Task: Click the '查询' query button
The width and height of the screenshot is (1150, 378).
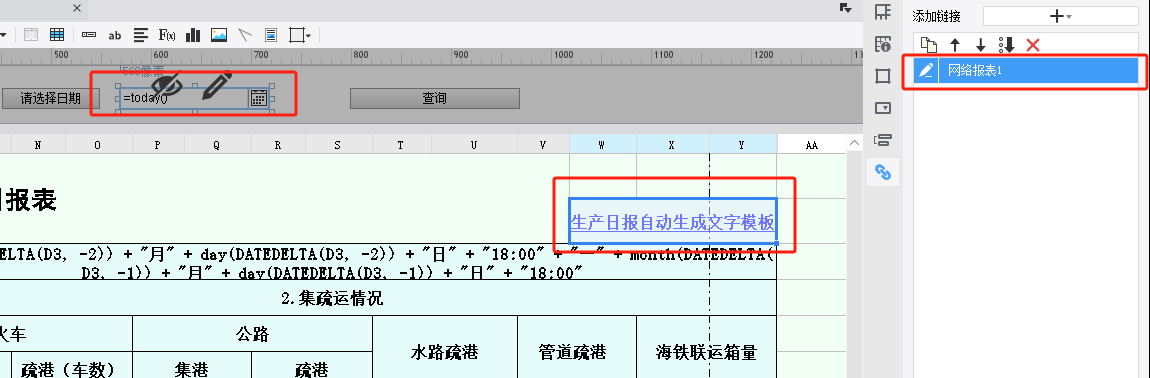Action: click(x=435, y=98)
